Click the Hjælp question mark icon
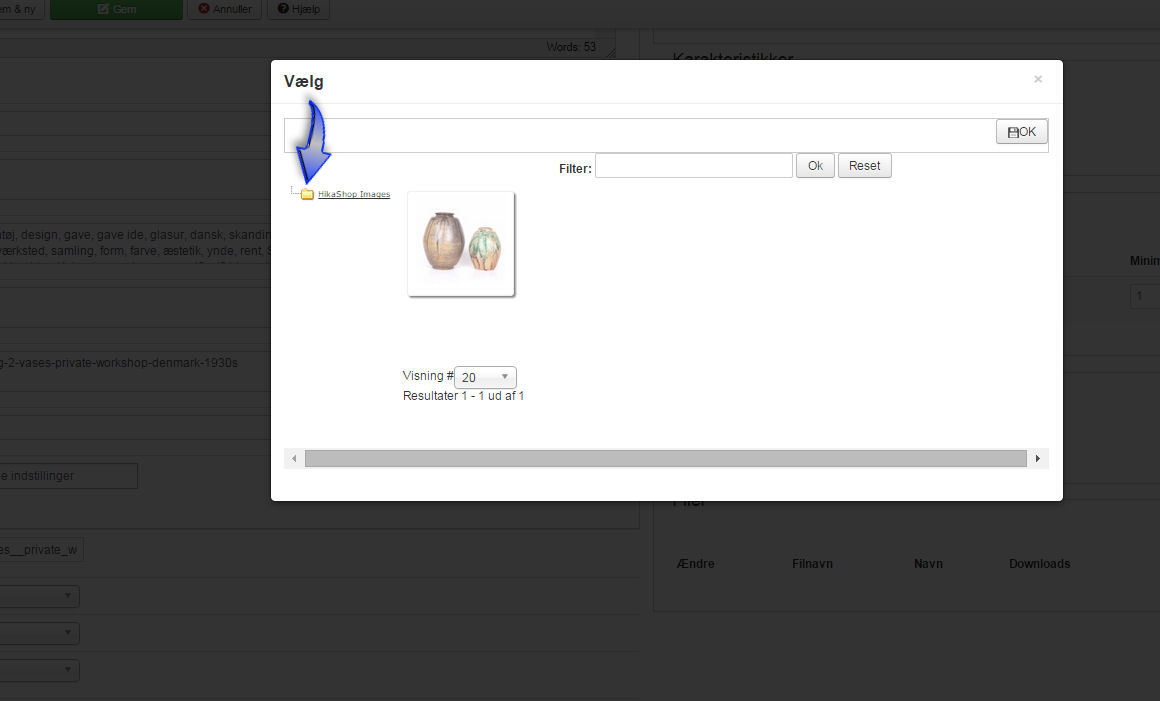Image resolution: width=1160 pixels, height=701 pixels. point(283,8)
